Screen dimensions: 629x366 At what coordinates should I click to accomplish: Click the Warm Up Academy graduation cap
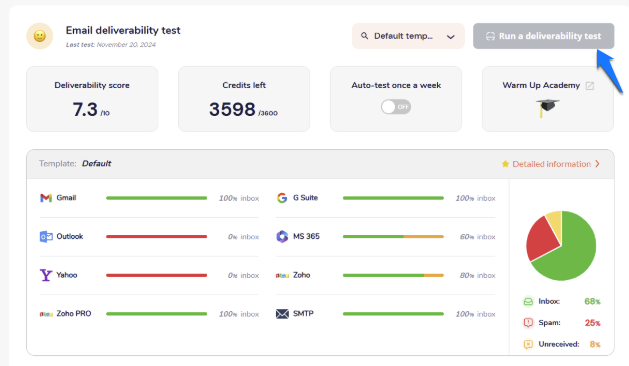tap(547, 107)
